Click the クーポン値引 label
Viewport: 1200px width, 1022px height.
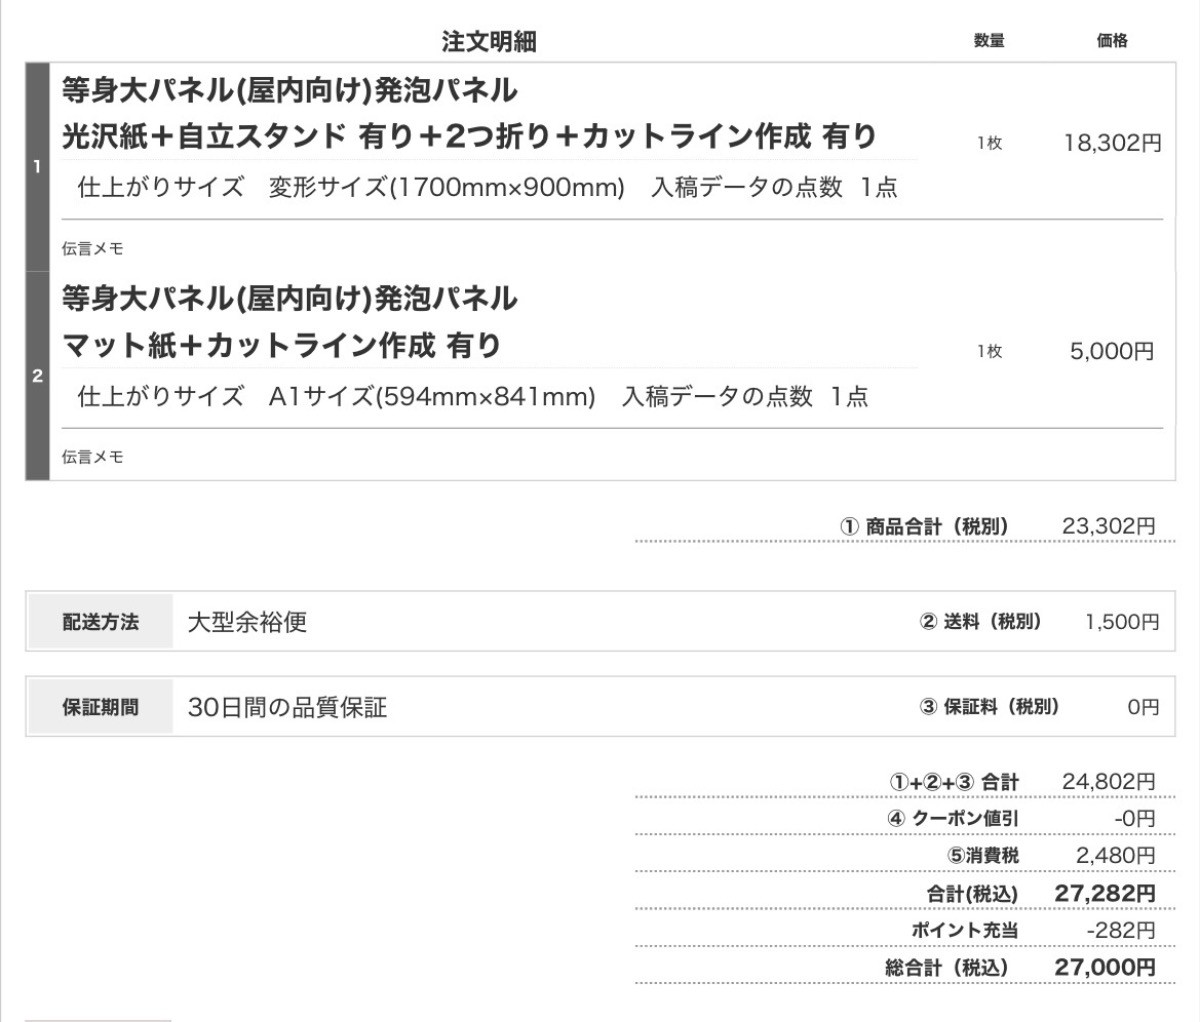point(965,818)
